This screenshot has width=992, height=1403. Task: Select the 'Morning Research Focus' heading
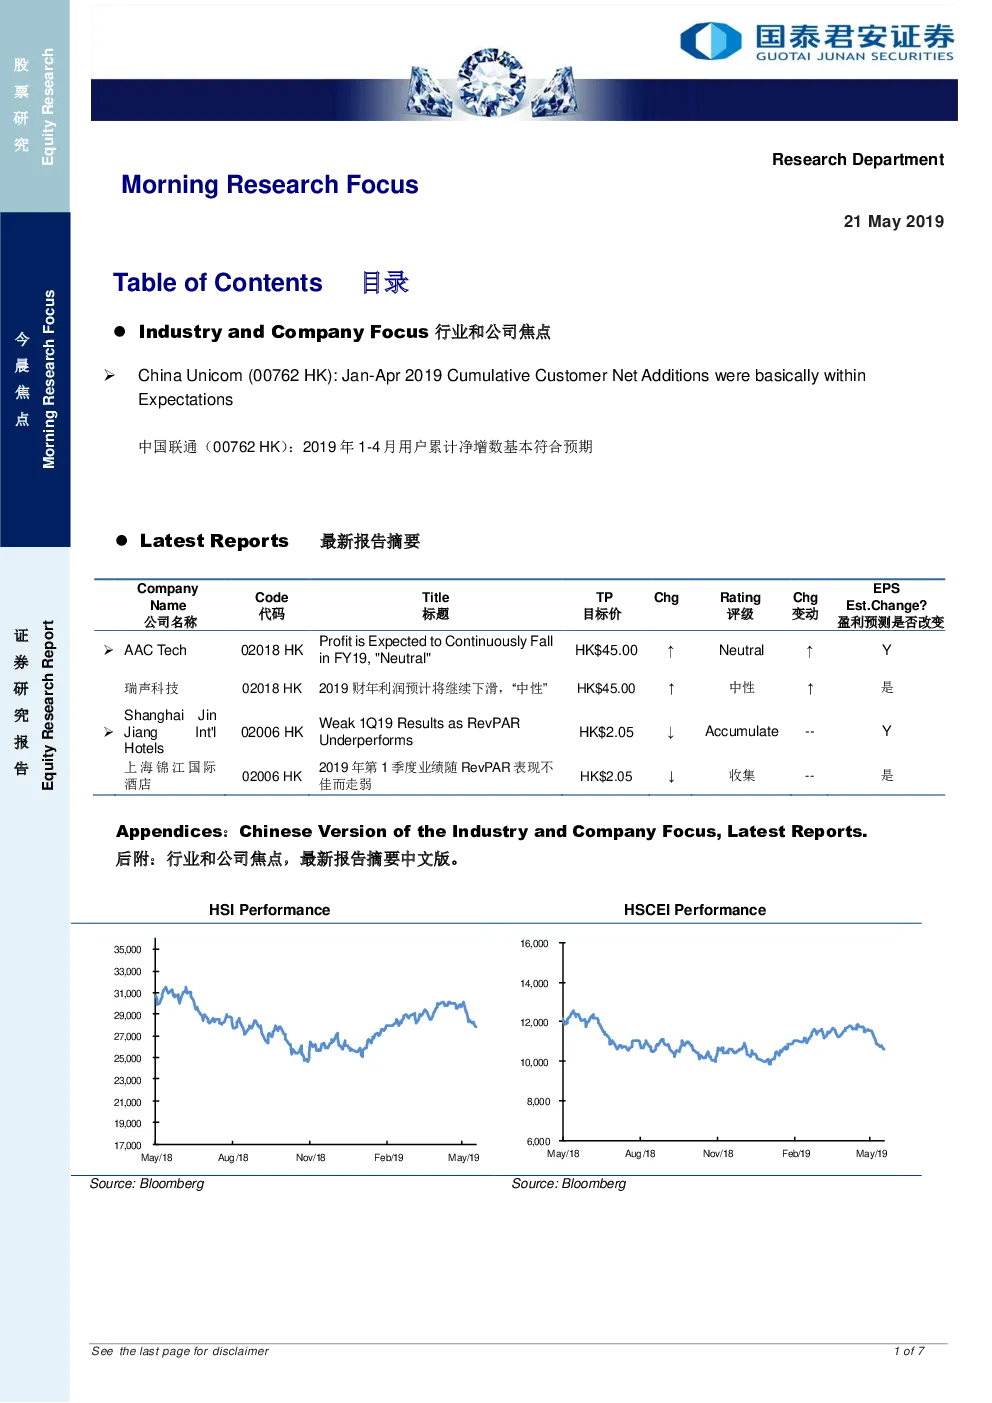point(270,185)
